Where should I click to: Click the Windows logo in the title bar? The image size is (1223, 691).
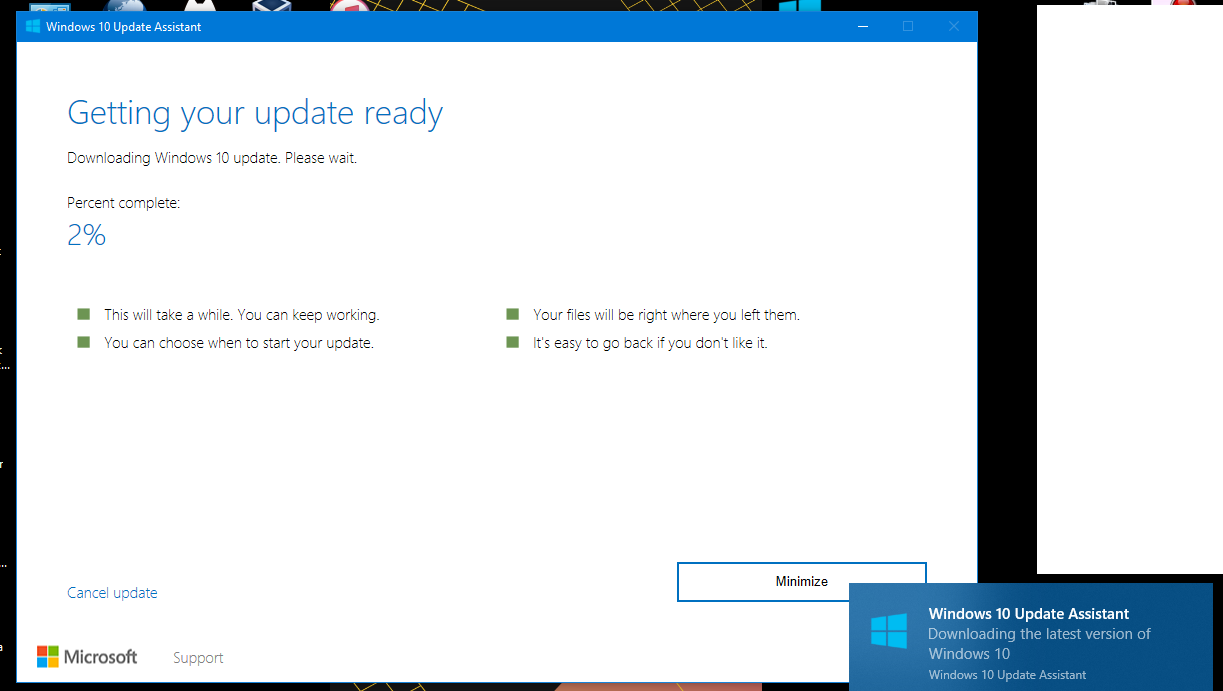coord(33,27)
